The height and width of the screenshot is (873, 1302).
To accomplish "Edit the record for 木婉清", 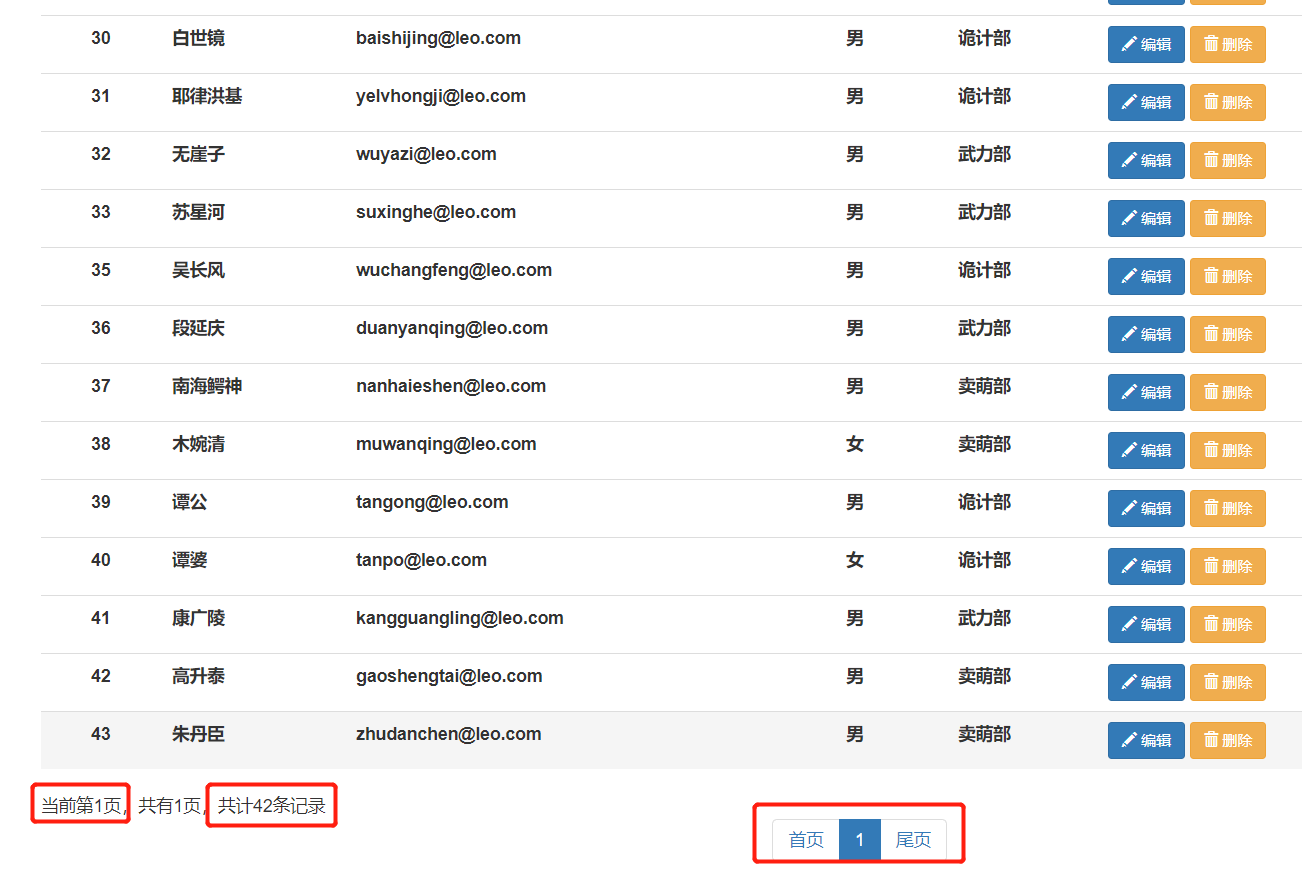I will coord(1146,450).
